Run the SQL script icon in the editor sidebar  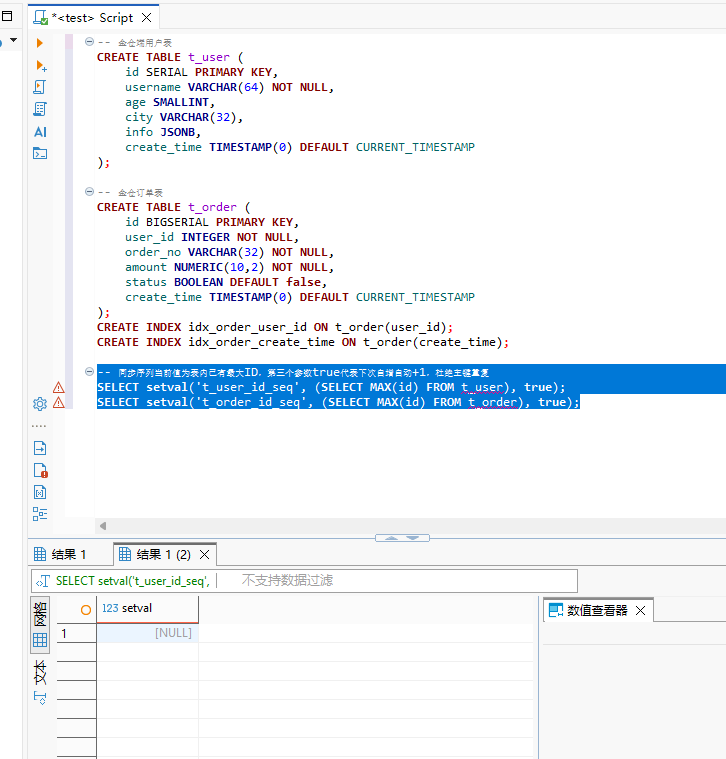[40, 87]
